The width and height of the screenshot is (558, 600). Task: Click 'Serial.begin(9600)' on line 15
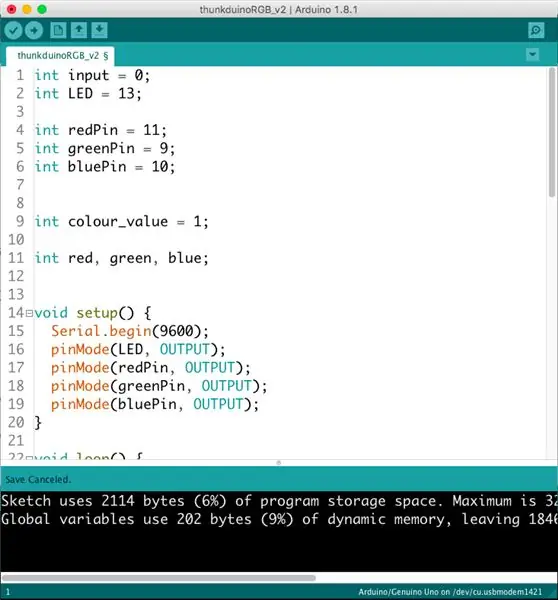[x=127, y=331]
